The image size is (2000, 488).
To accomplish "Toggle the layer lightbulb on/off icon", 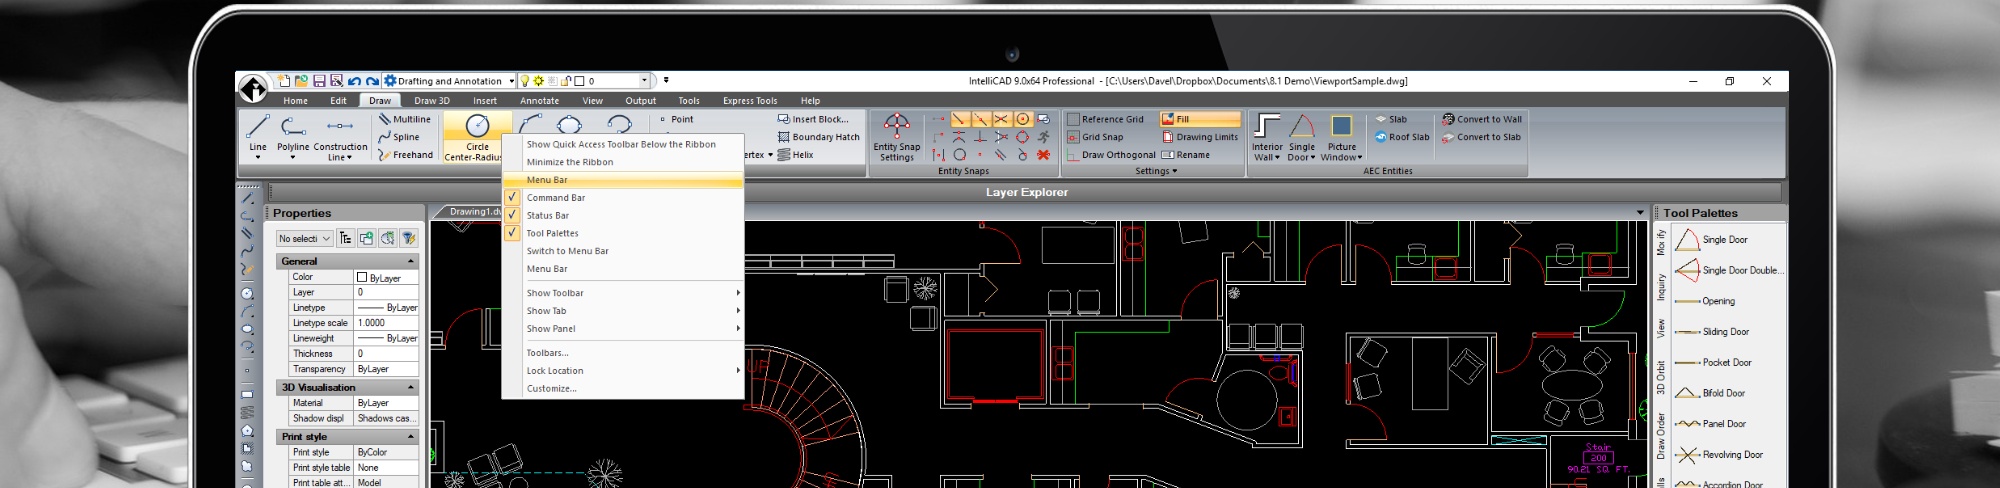I will (524, 81).
